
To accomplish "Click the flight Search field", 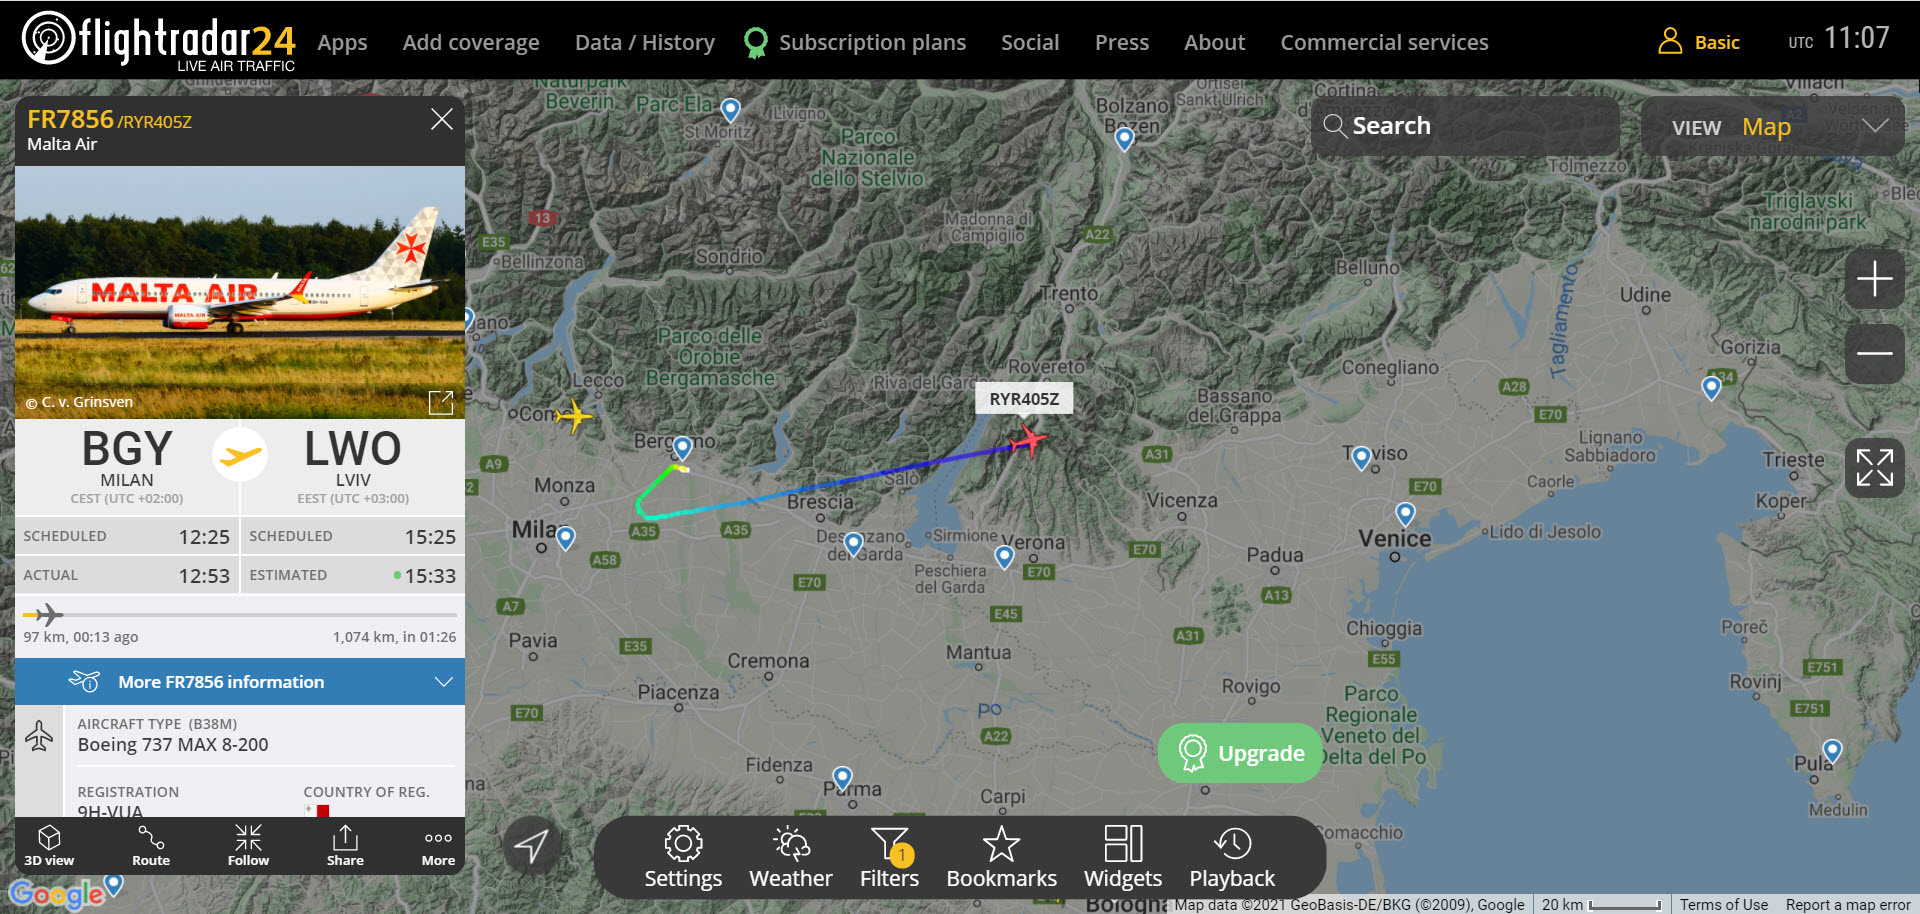I will click(1465, 126).
